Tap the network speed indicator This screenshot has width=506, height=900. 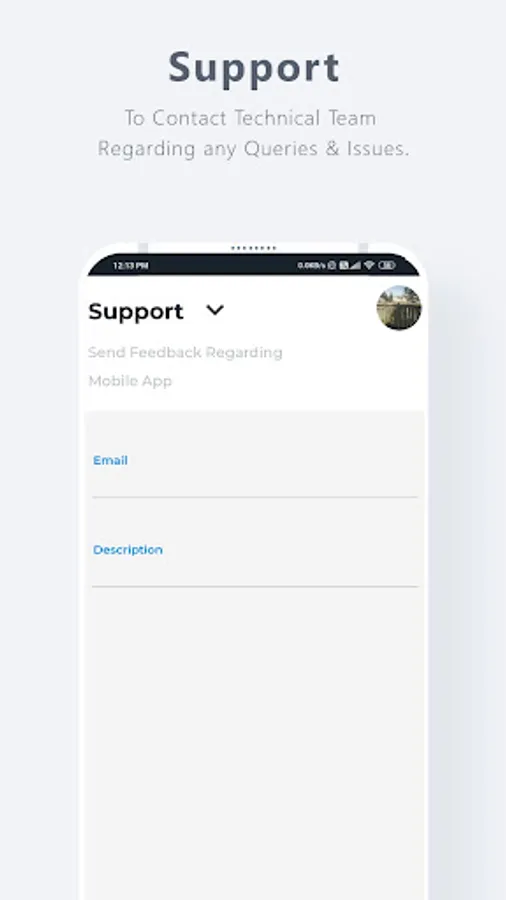tap(312, 265)
